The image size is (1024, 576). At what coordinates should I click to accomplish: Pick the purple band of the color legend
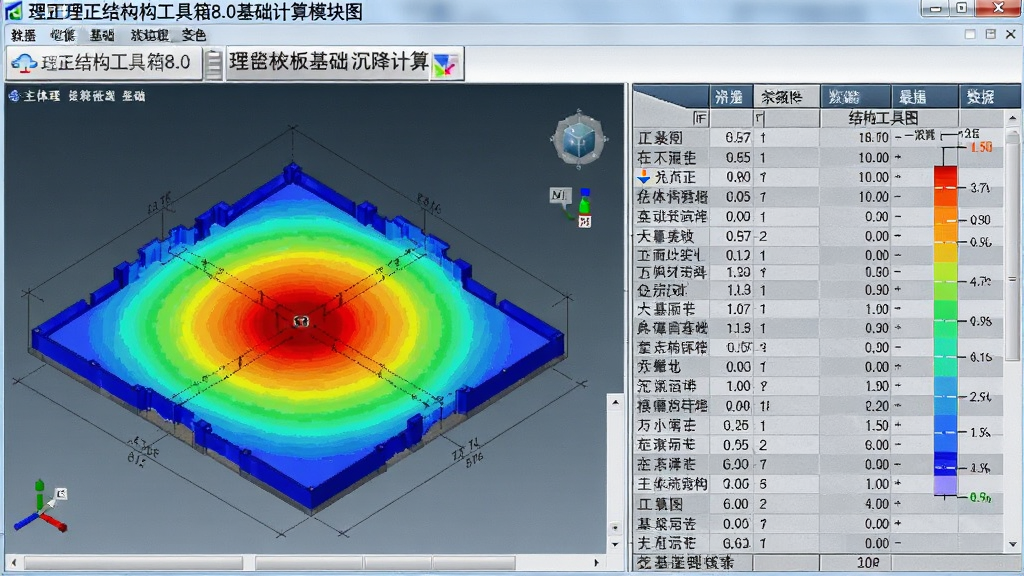click(x=945, y=485)
